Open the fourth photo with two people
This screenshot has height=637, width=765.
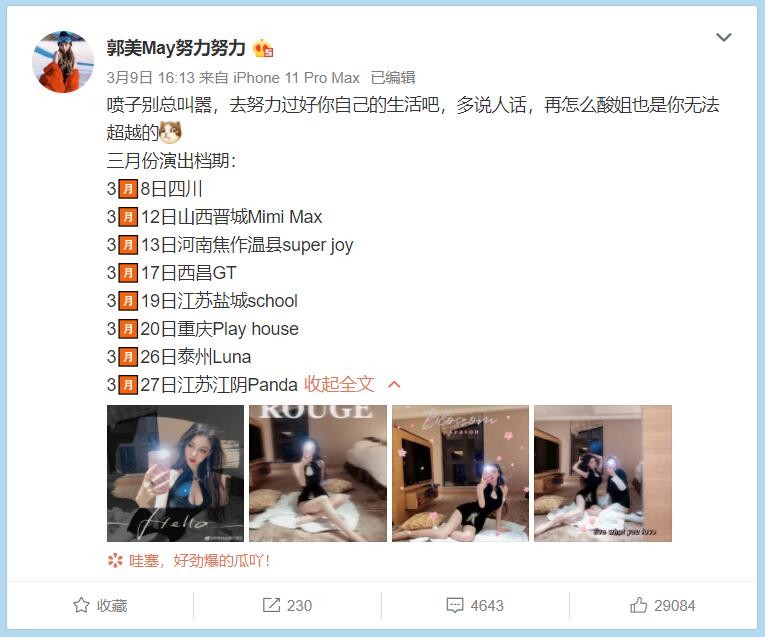click(x=603, y=473)
